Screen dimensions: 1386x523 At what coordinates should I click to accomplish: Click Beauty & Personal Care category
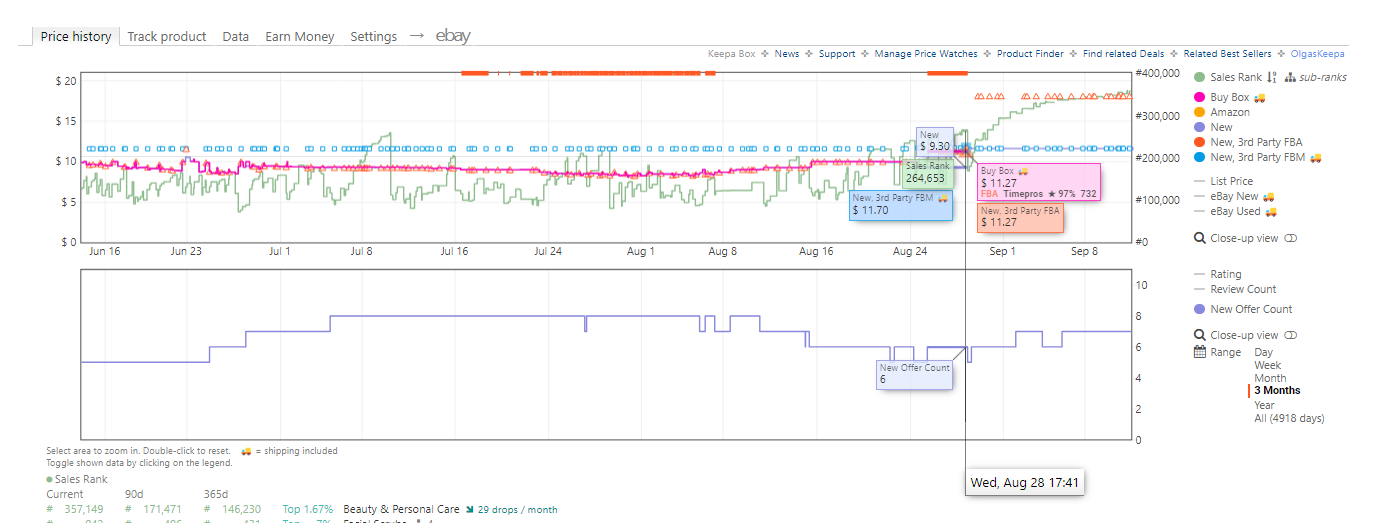pyautogui.click(x=401, y=510)
